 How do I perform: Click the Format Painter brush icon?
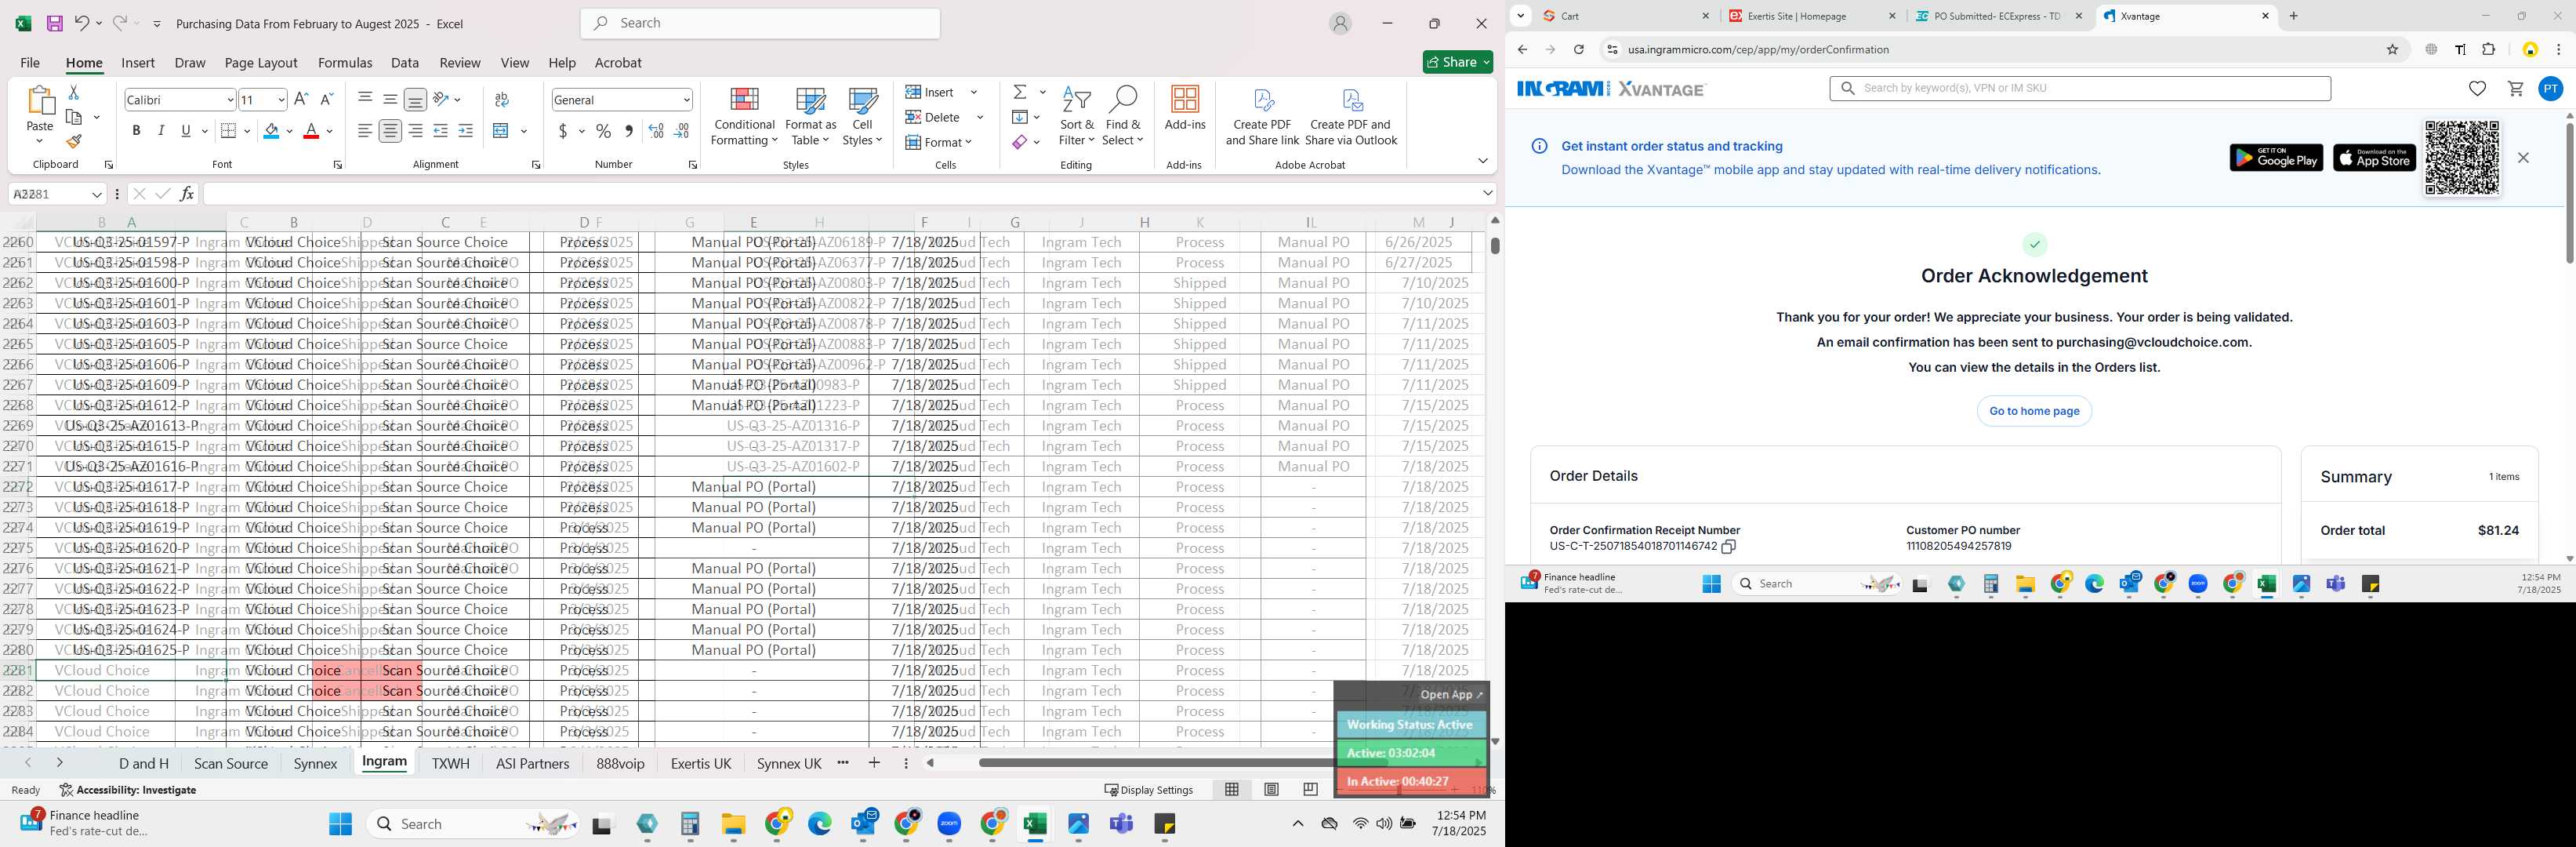[73, 141]
